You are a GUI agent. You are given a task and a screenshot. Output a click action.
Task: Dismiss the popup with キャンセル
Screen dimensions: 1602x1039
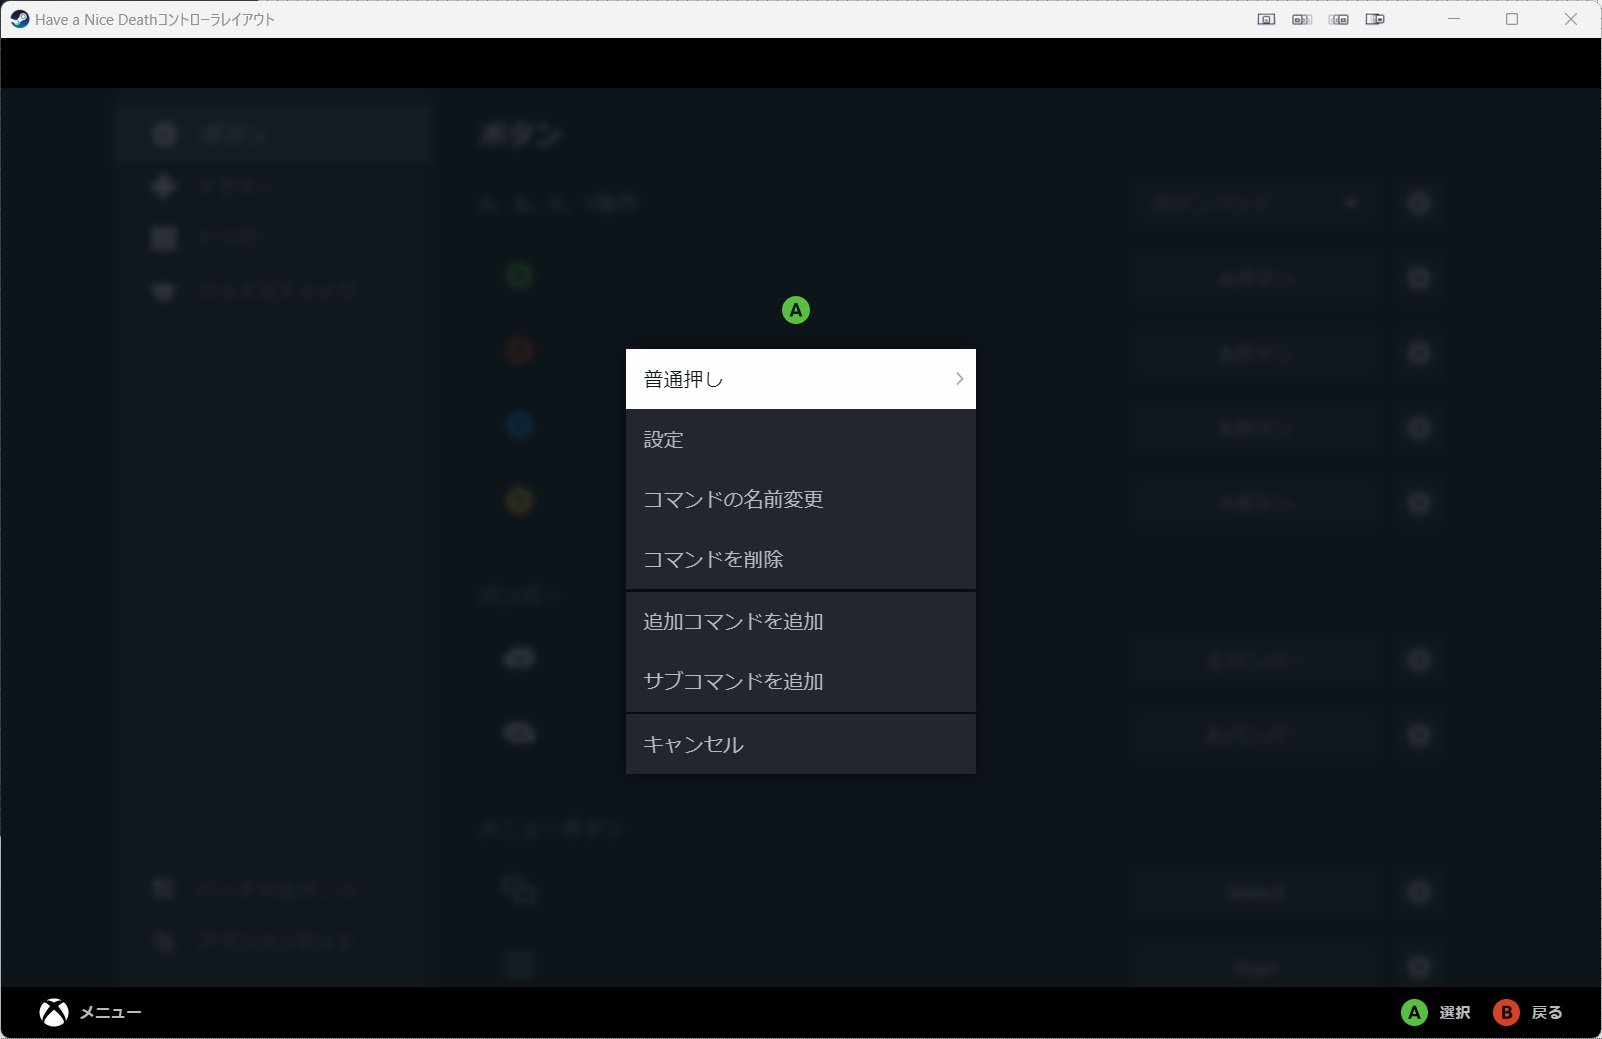pos(800,744)
